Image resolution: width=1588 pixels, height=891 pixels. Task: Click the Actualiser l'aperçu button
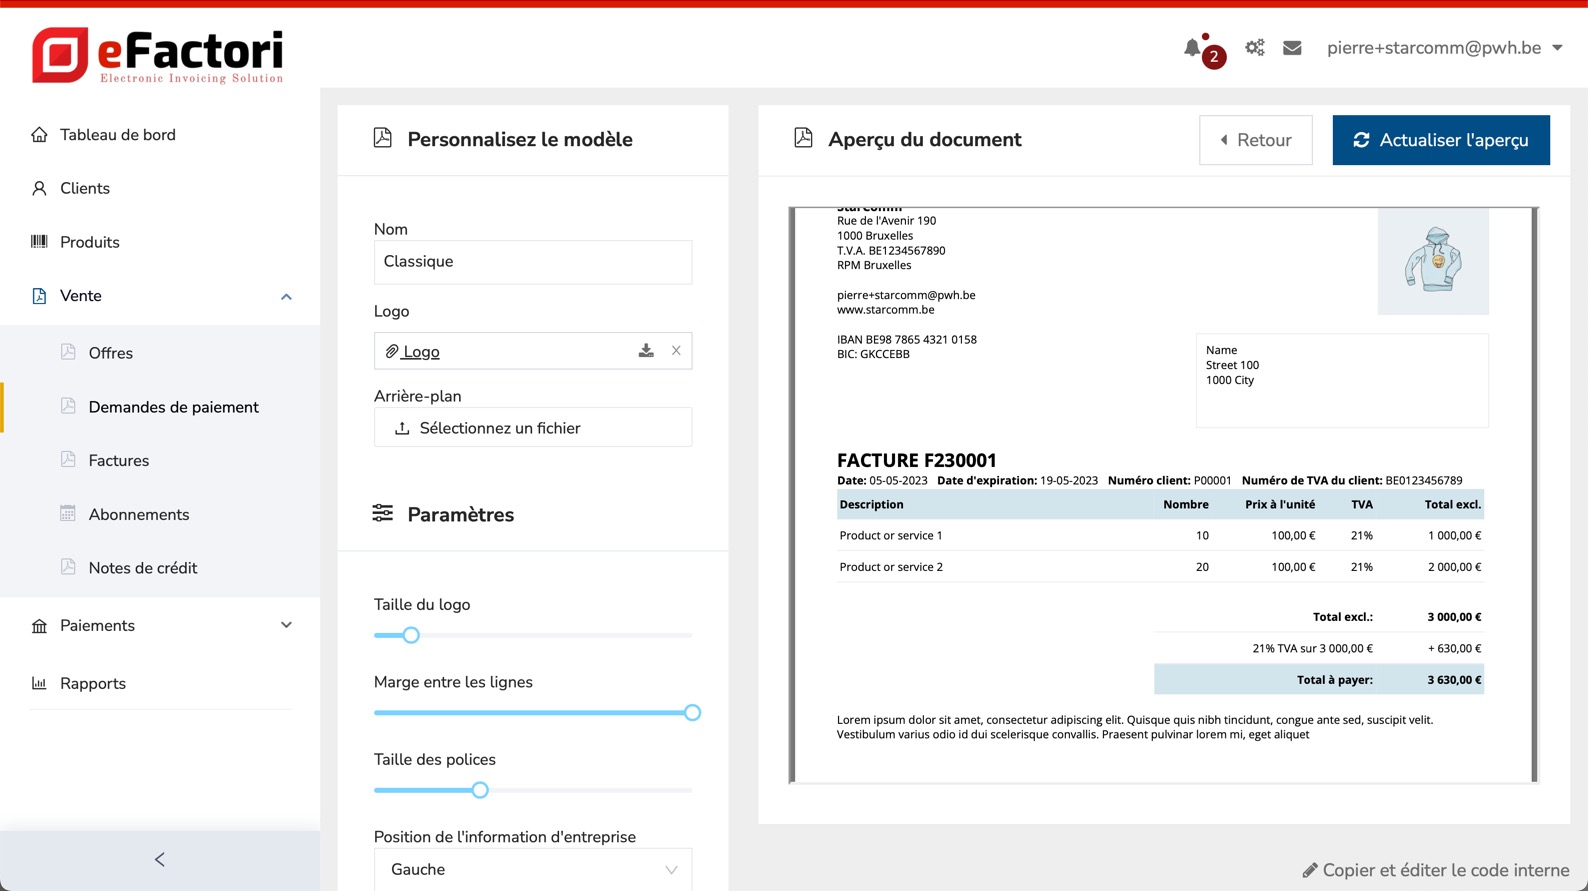(x=1440, y=140)
